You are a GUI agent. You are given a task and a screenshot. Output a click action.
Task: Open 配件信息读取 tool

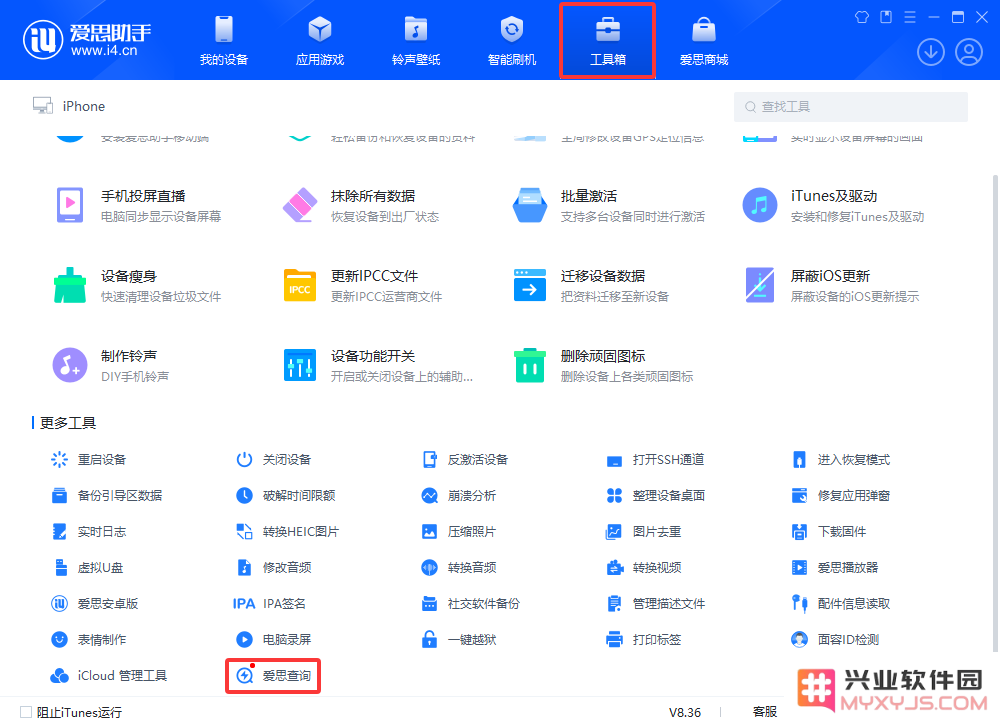pos(841,603)
